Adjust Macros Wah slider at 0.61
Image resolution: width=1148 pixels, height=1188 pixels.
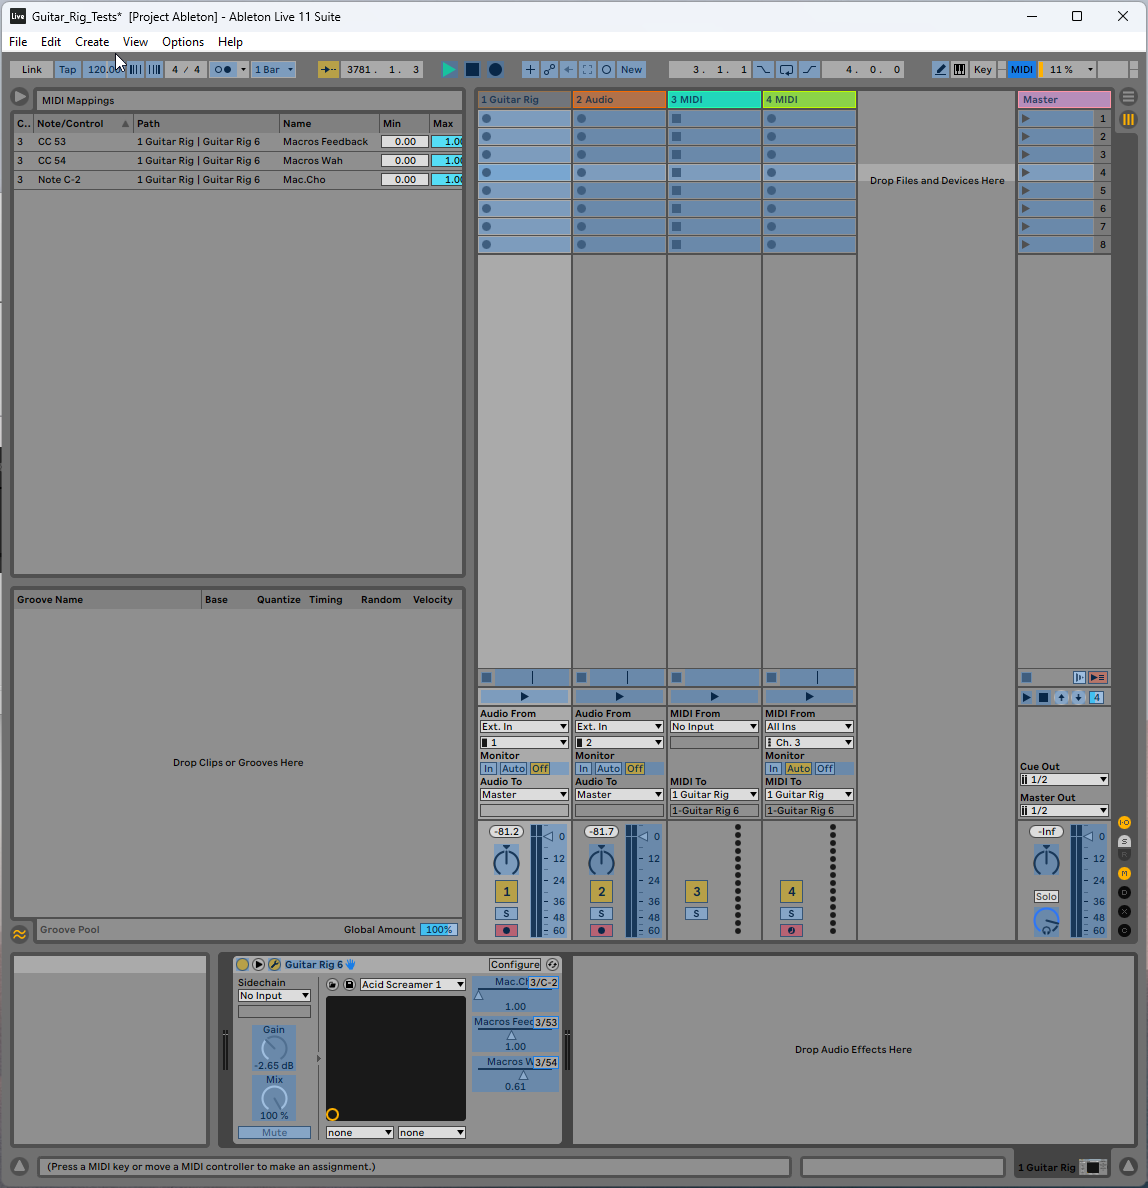tap(515, 1074)
